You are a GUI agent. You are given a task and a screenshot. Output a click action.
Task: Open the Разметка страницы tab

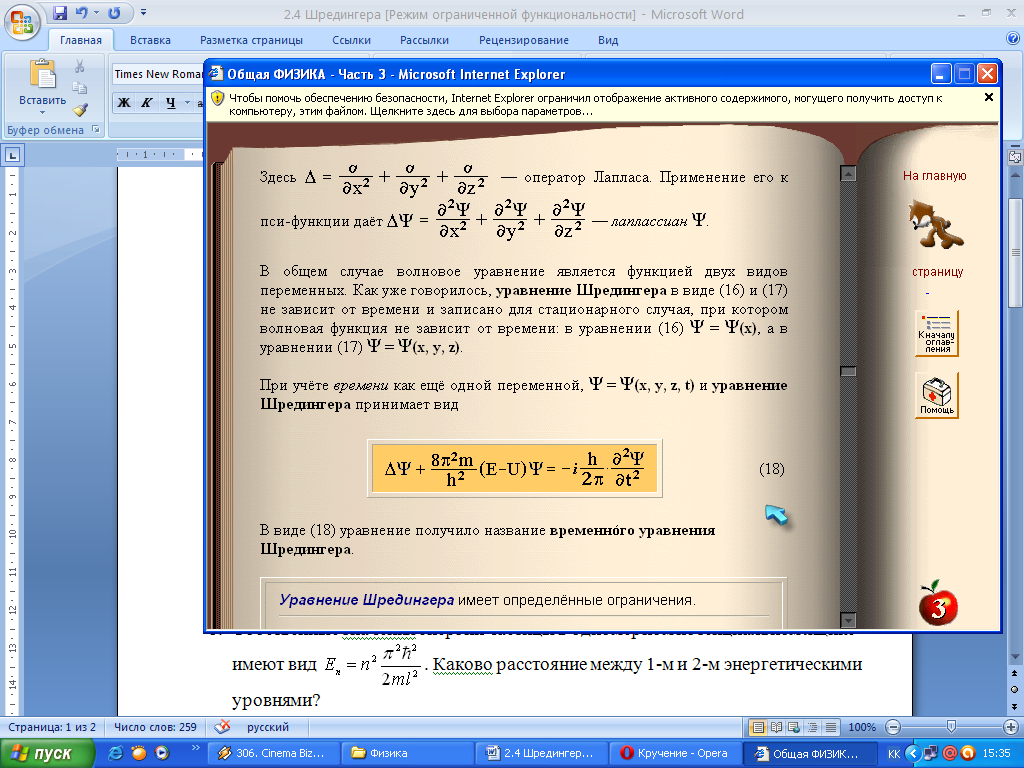251,40
